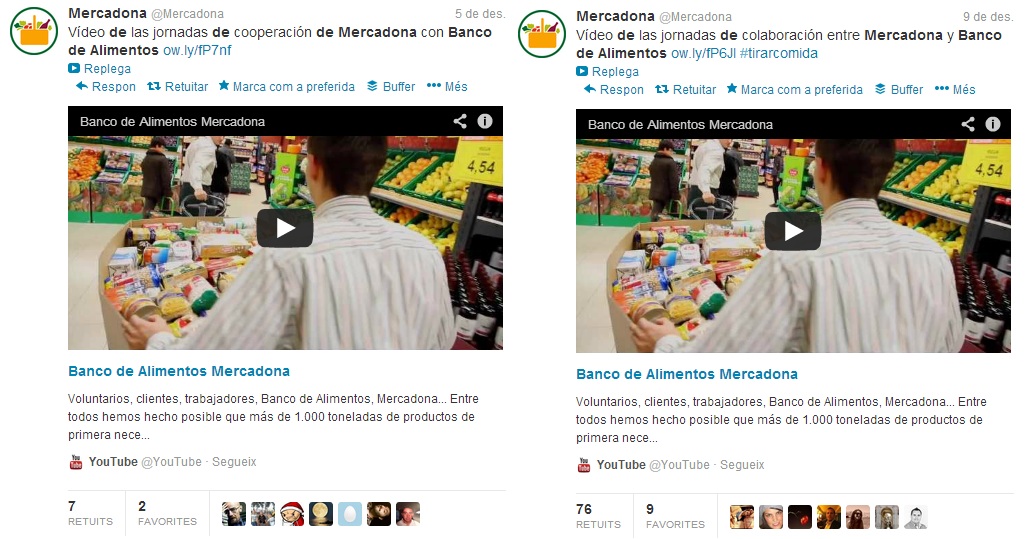Open Més options on left tweet
This screenshot has width=1035, height=539.
click(x=447, y=86)
